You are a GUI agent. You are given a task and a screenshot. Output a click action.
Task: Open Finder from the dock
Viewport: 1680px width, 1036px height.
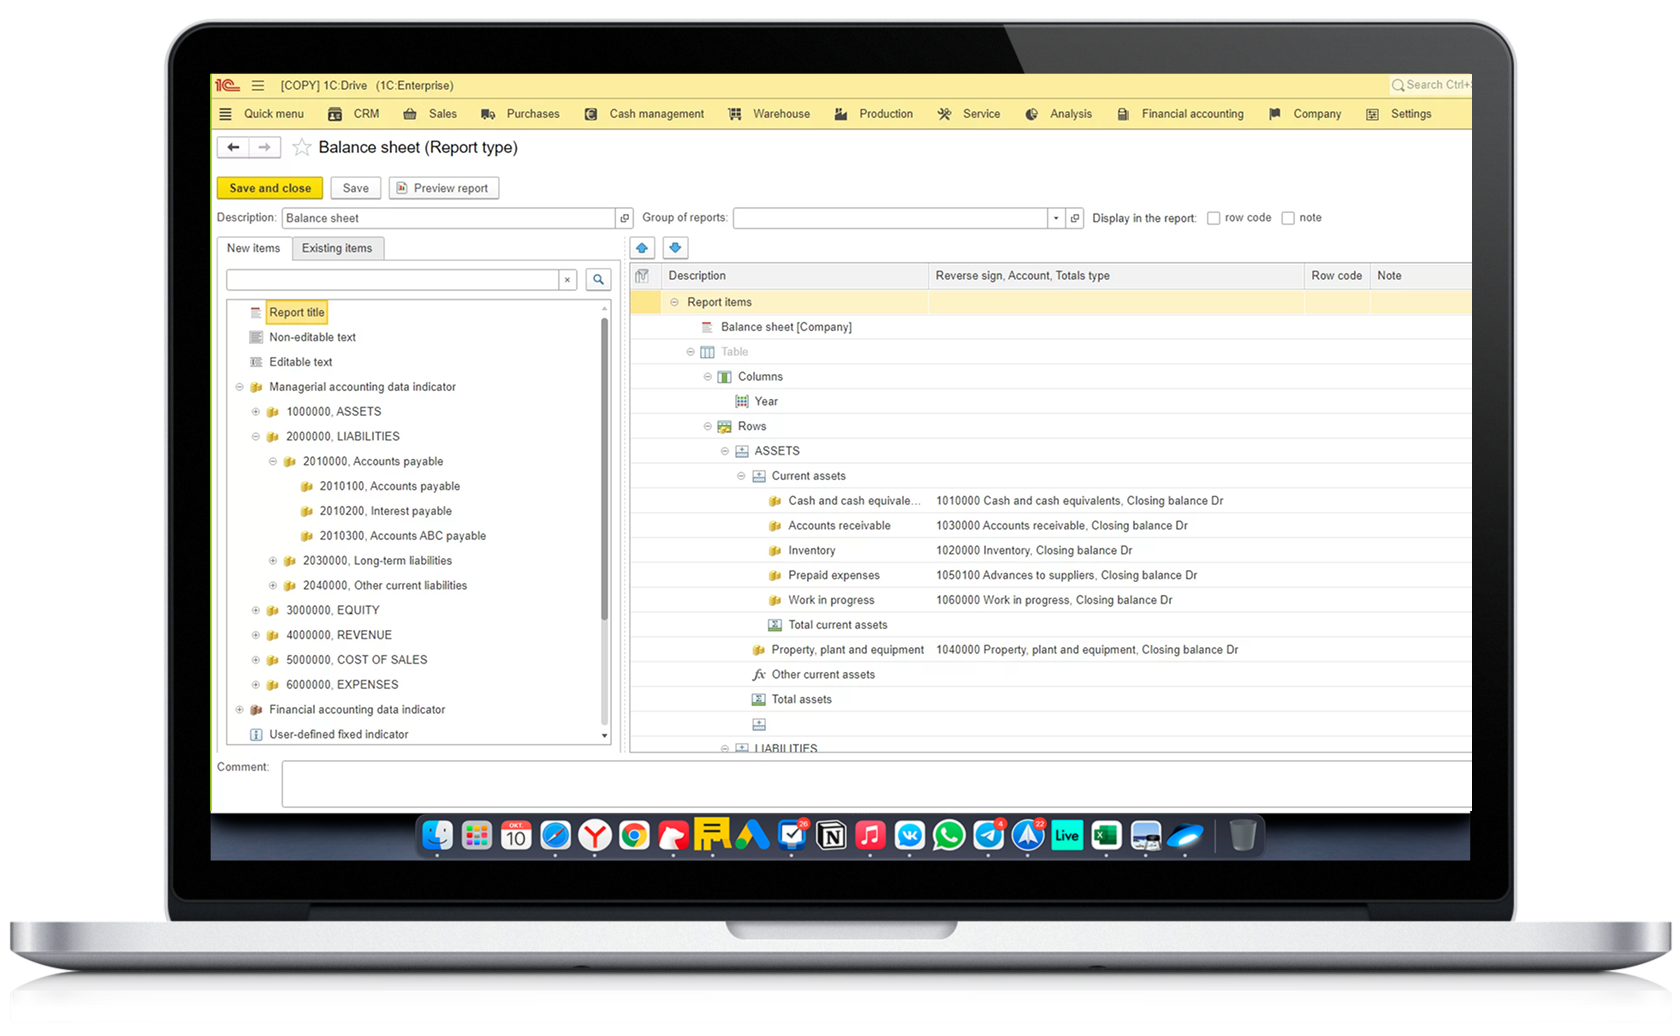point(437,835)
